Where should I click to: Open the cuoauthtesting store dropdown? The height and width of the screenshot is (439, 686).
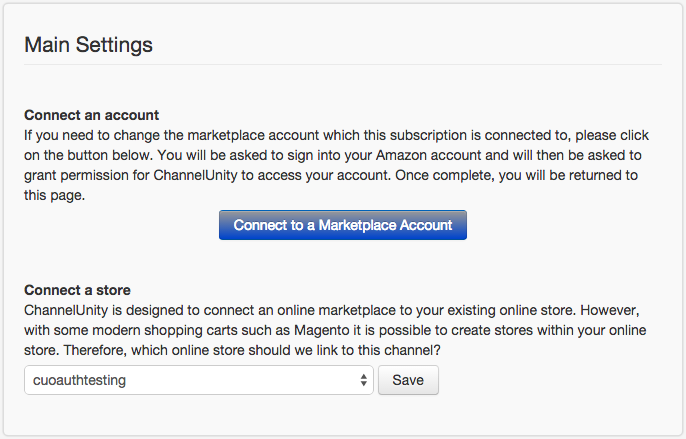[199, 380]
